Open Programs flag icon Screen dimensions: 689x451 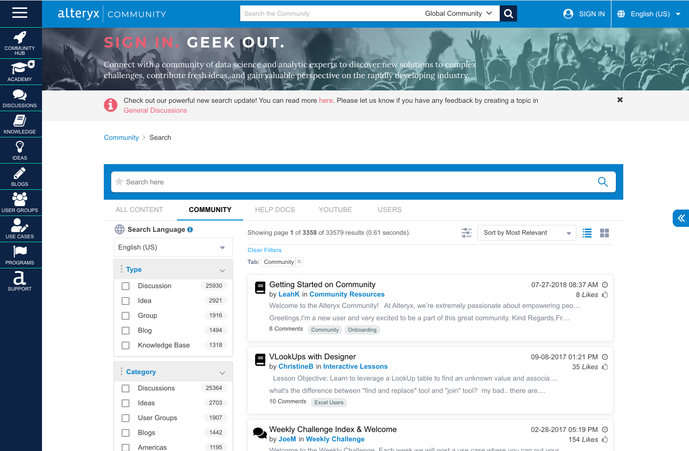20,255
